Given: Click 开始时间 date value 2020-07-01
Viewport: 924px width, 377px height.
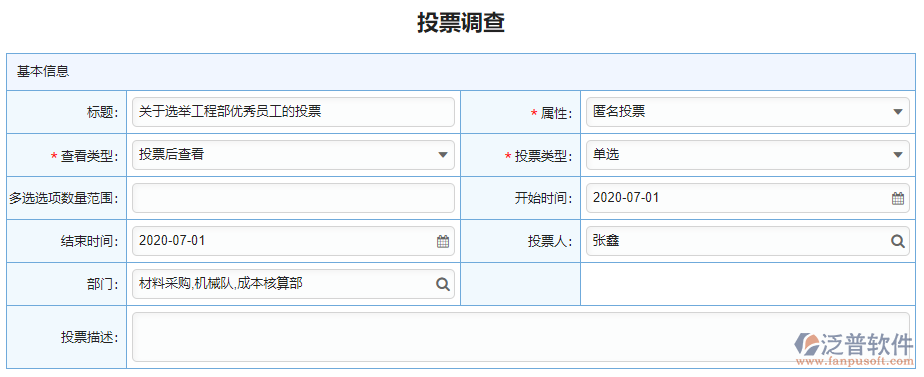Looking at the screenshot, I should click(626, 198).
